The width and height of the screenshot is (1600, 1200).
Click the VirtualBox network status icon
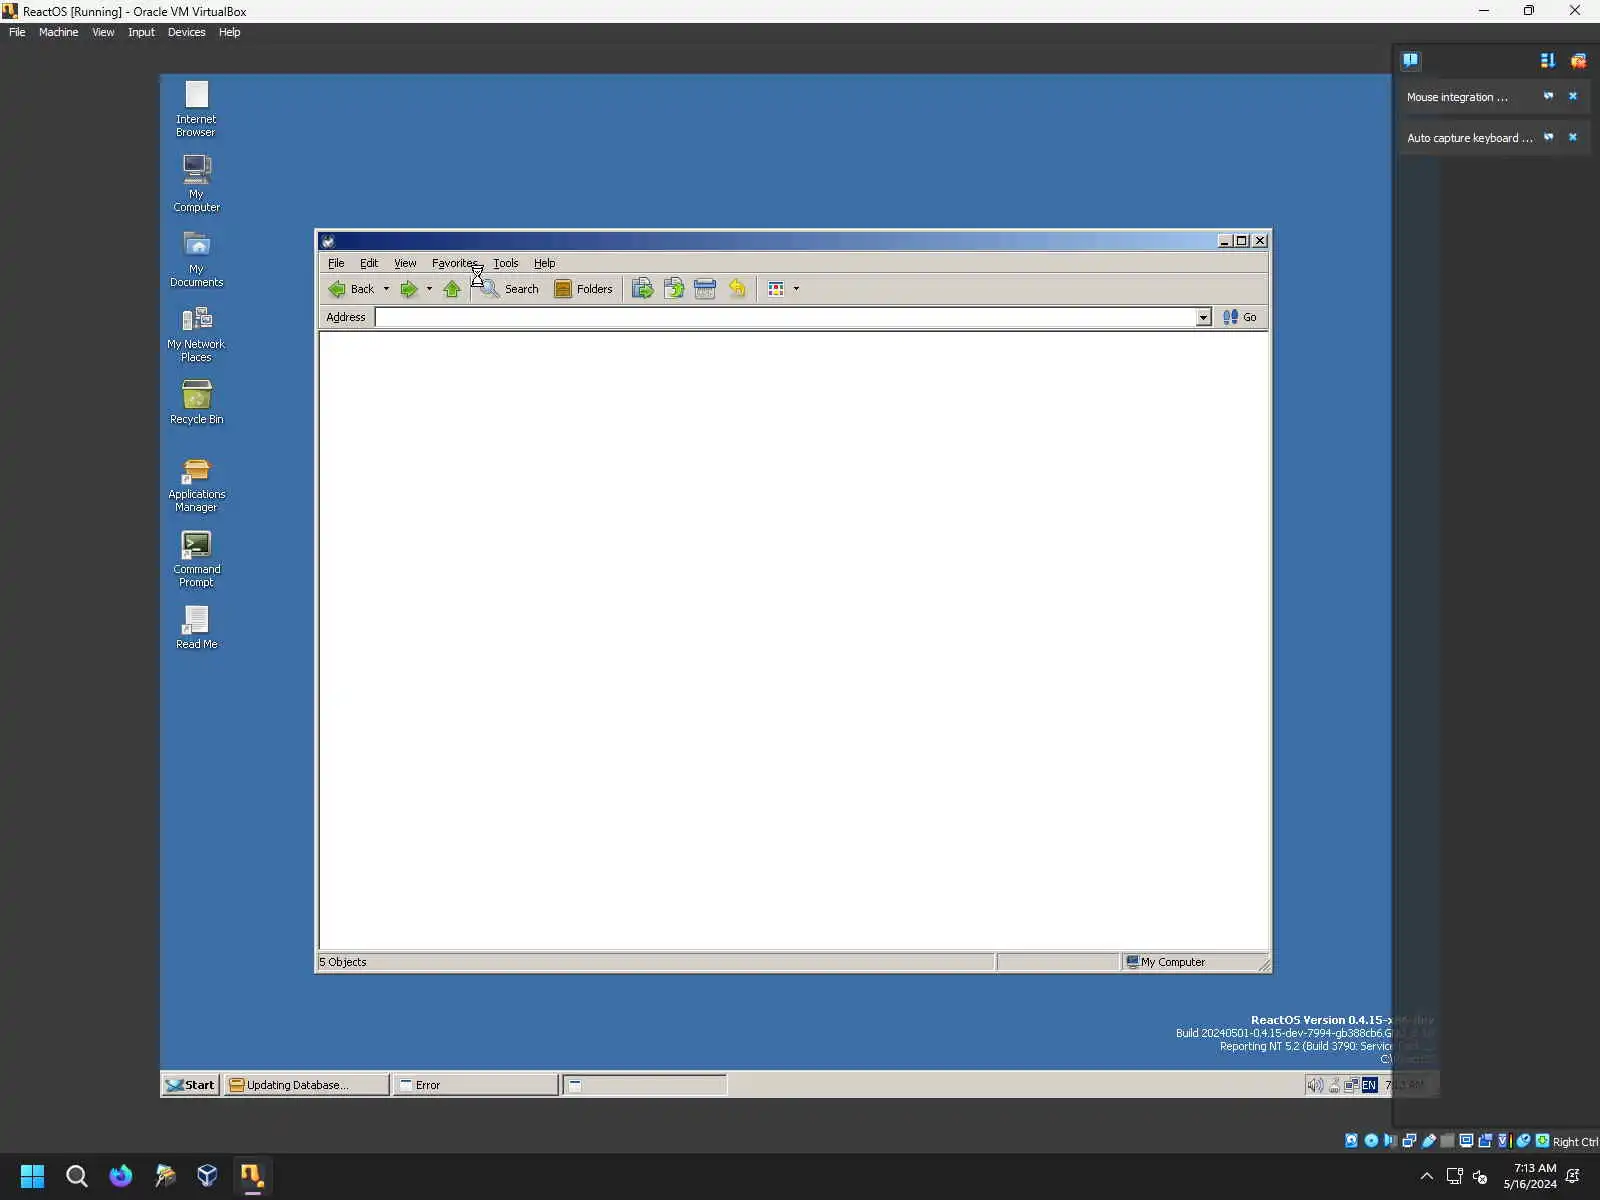click(1409, 1141)
